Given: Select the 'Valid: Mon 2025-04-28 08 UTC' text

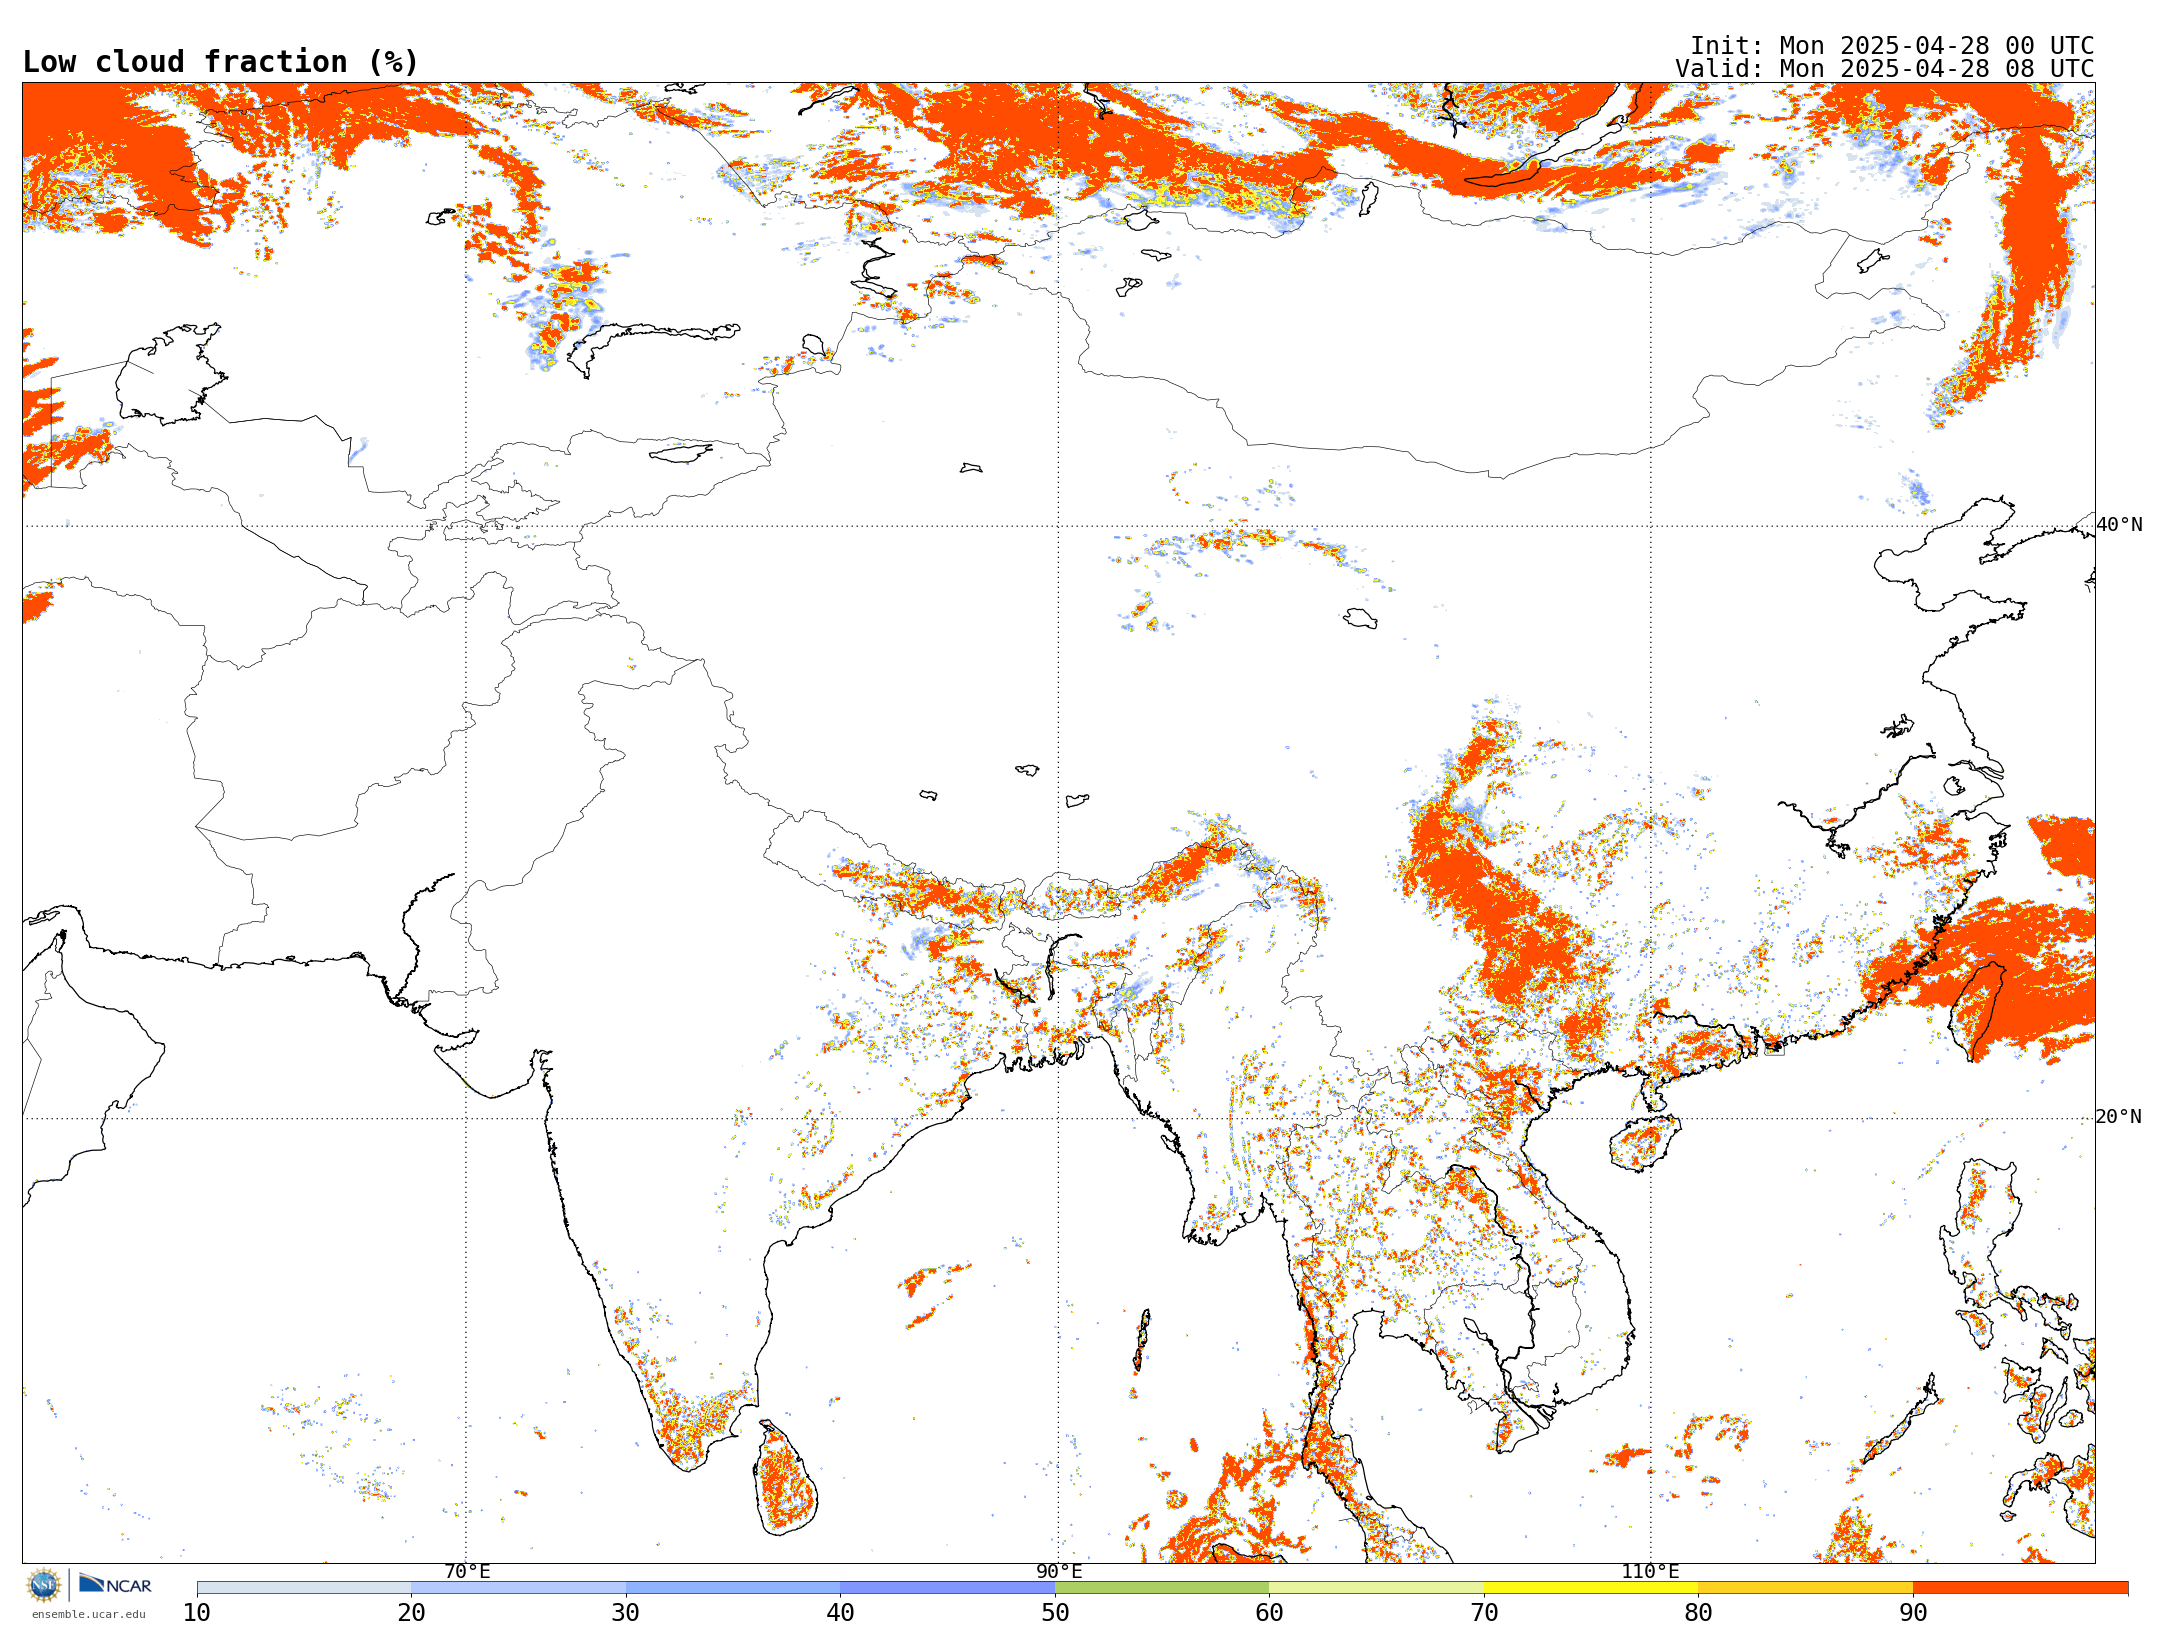Looking at the screenshot, I should (x=1884, y=69).
